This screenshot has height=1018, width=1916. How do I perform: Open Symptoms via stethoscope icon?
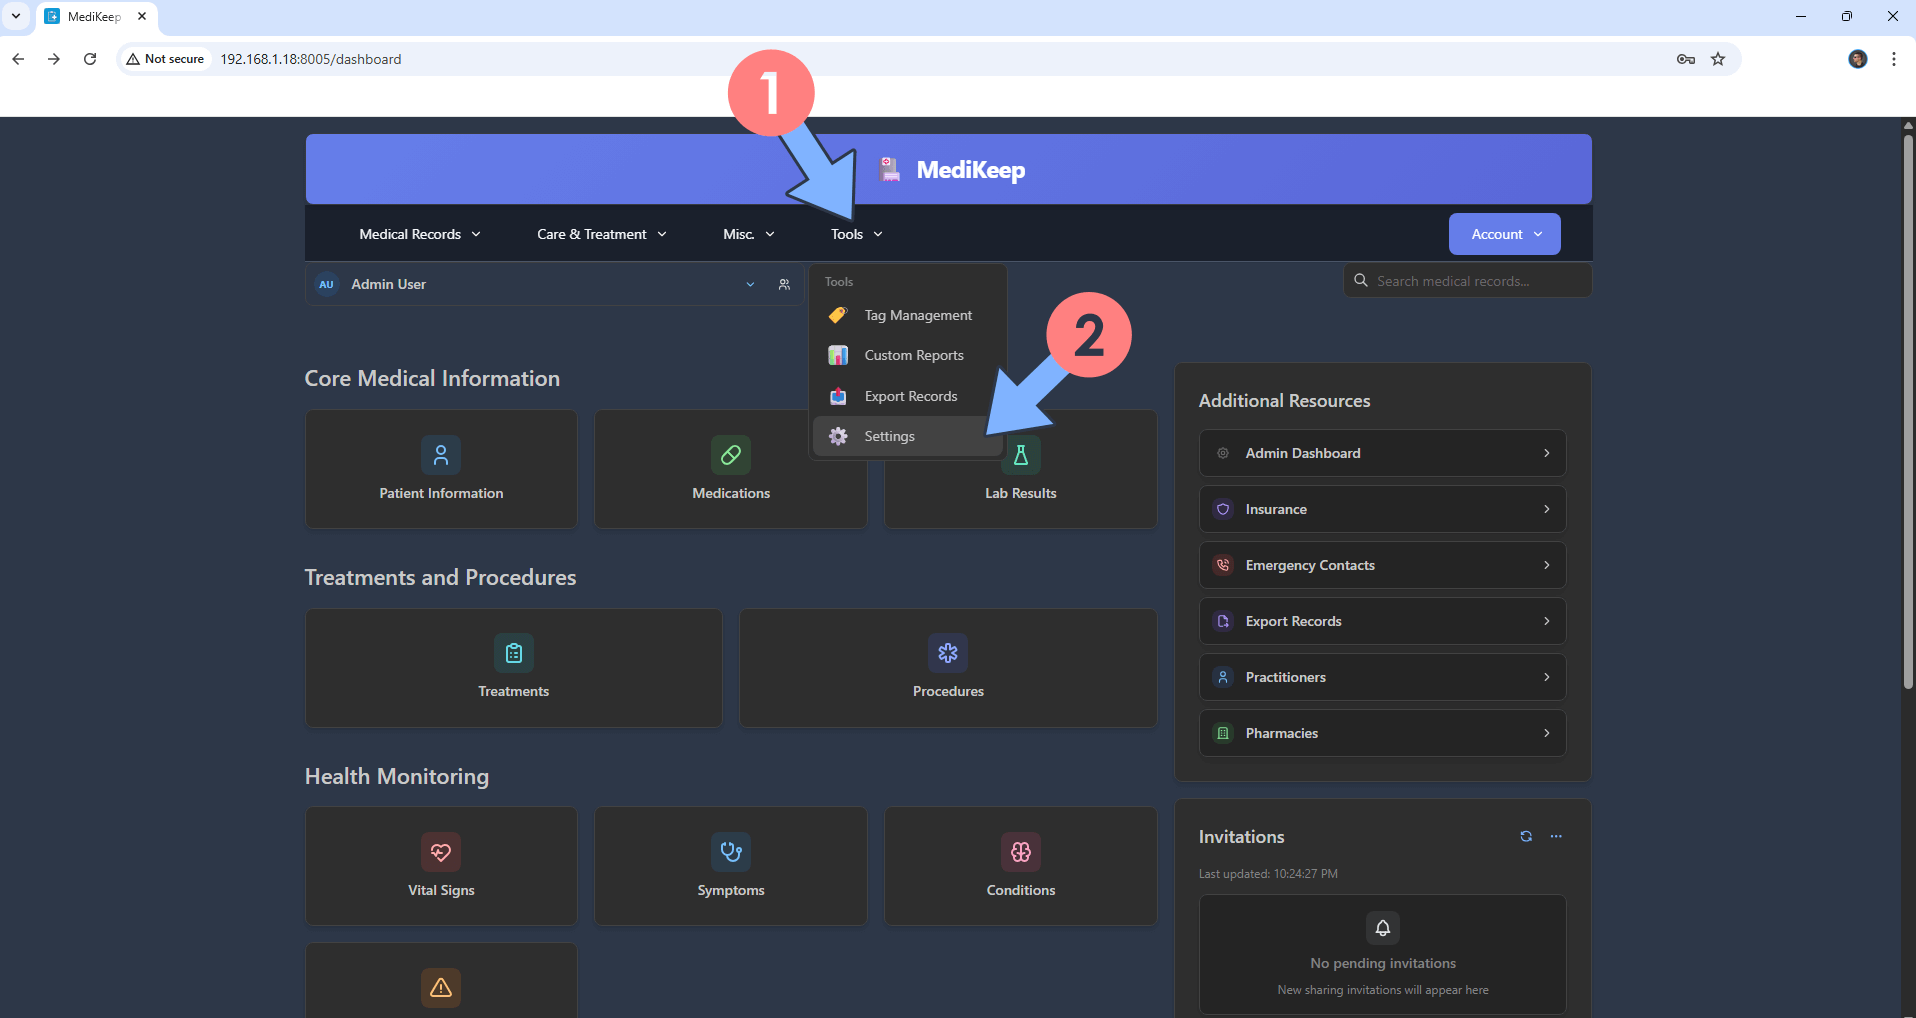pyautogui.click(x=731, y=852)
